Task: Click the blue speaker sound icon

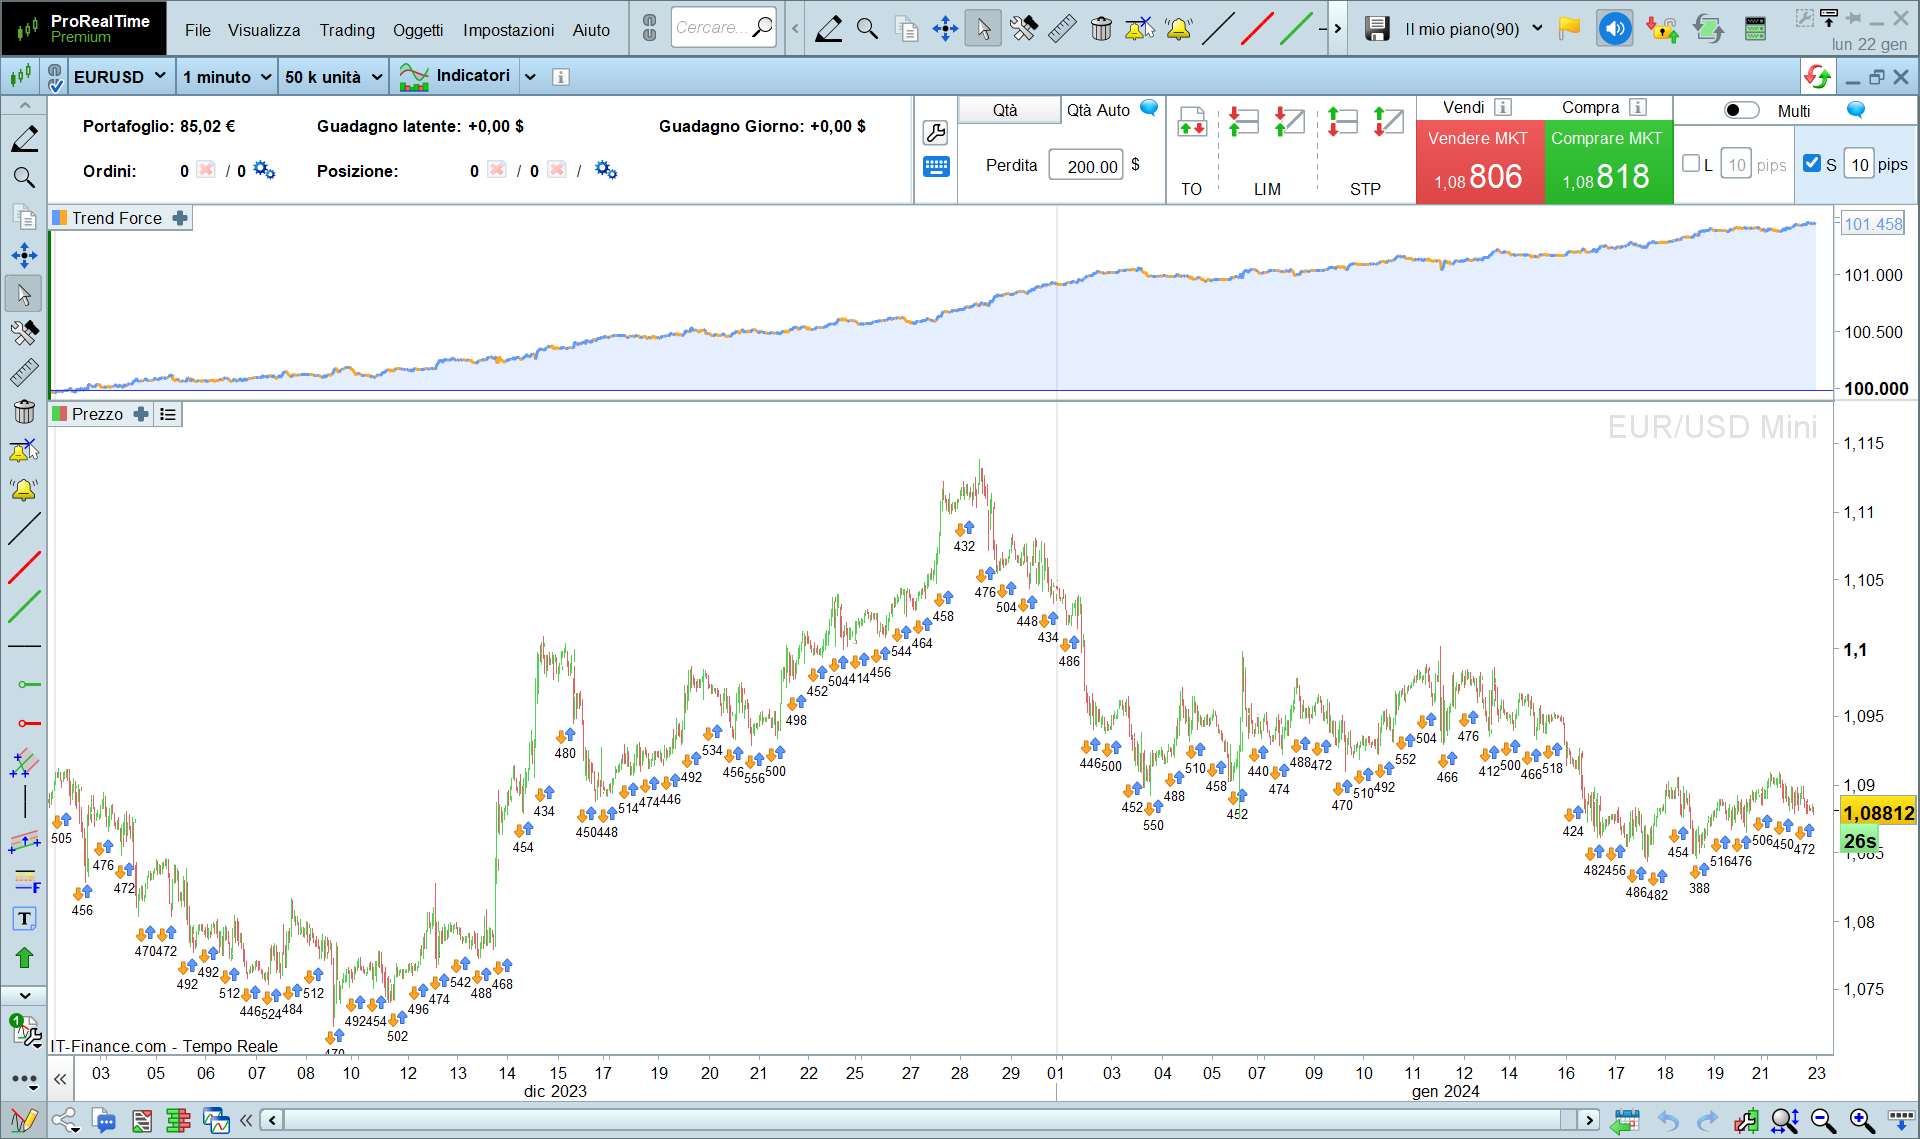Action: coord(1614,29)
